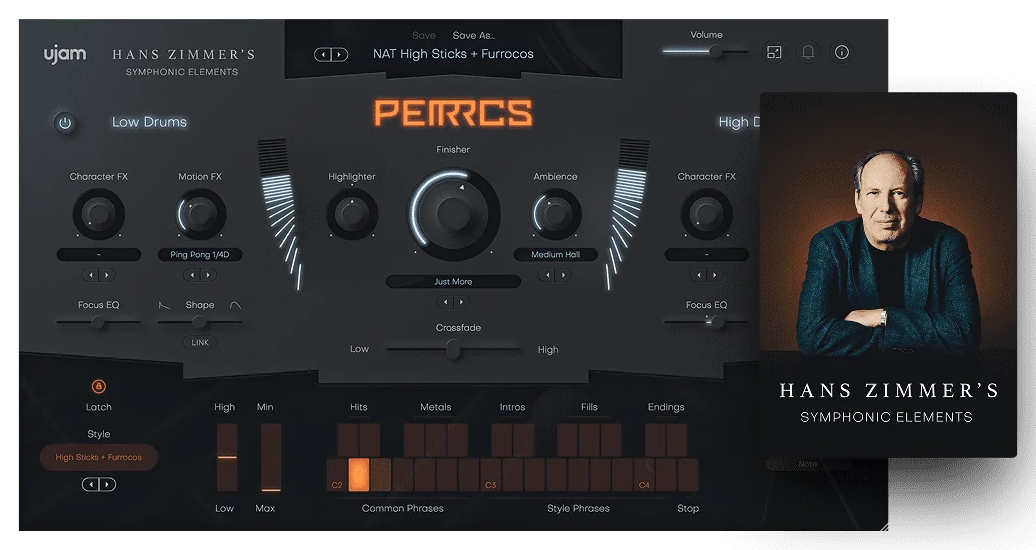Click the Common Phrases label
1036x550 pixels.
[402, 508]
